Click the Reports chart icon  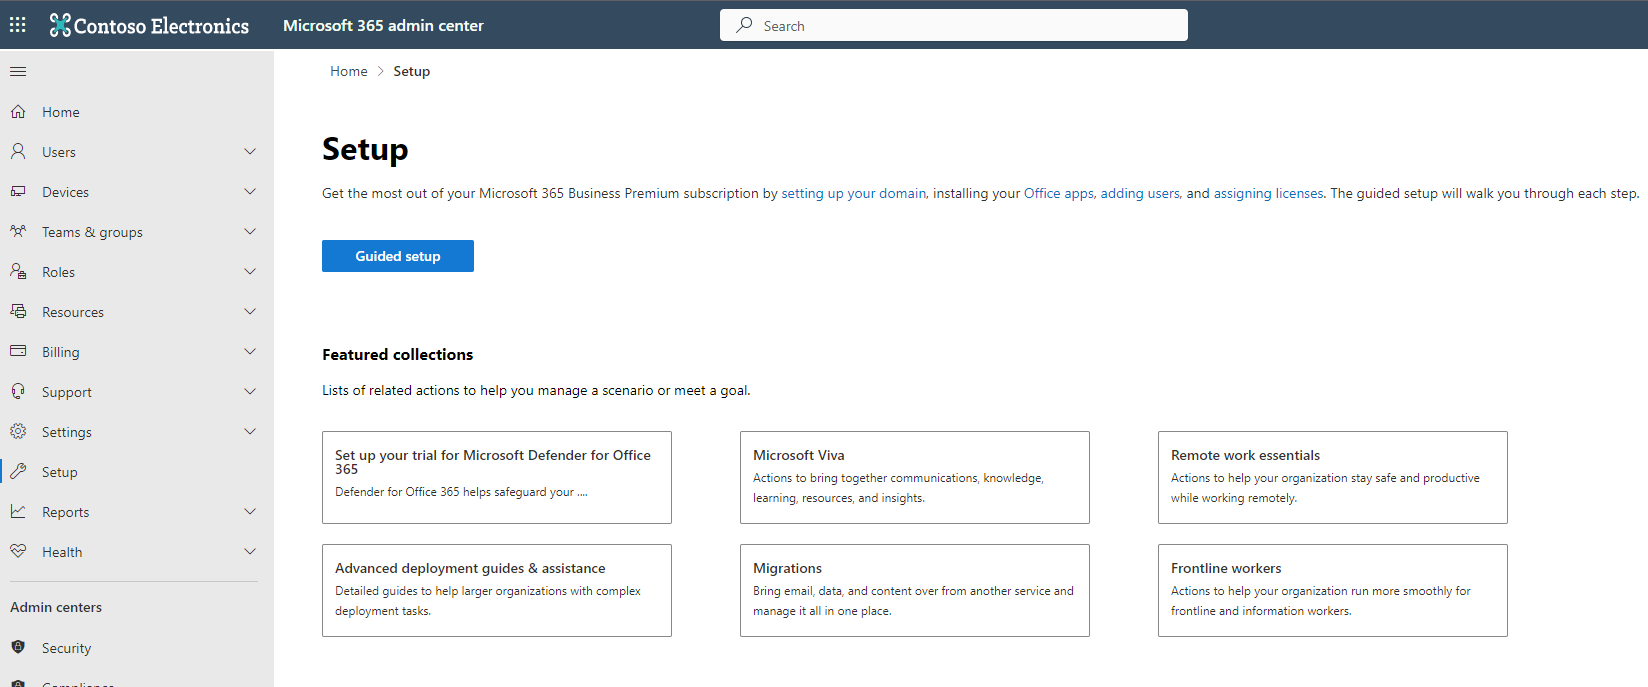18,512
